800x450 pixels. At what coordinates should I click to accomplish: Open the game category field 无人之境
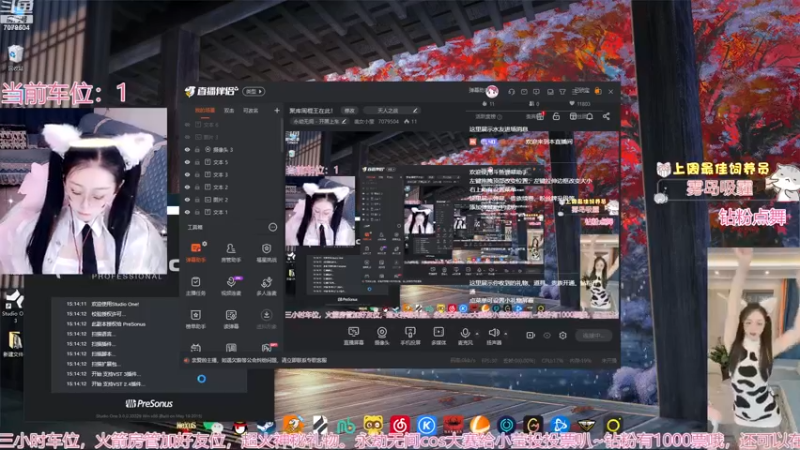coord(393,110)
